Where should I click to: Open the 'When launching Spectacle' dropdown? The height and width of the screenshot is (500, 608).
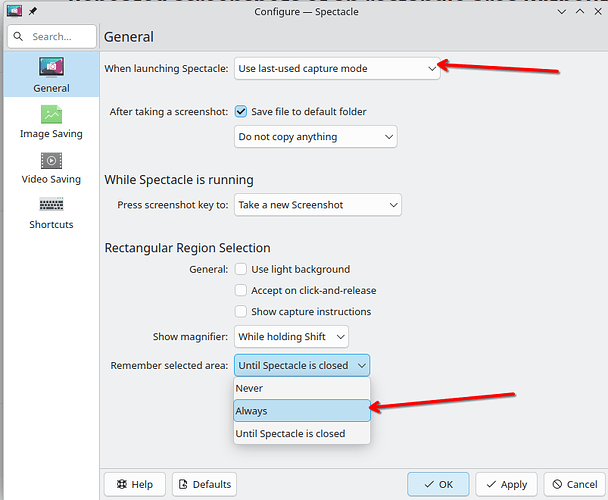pyautogui.click(x=337, y=69)
